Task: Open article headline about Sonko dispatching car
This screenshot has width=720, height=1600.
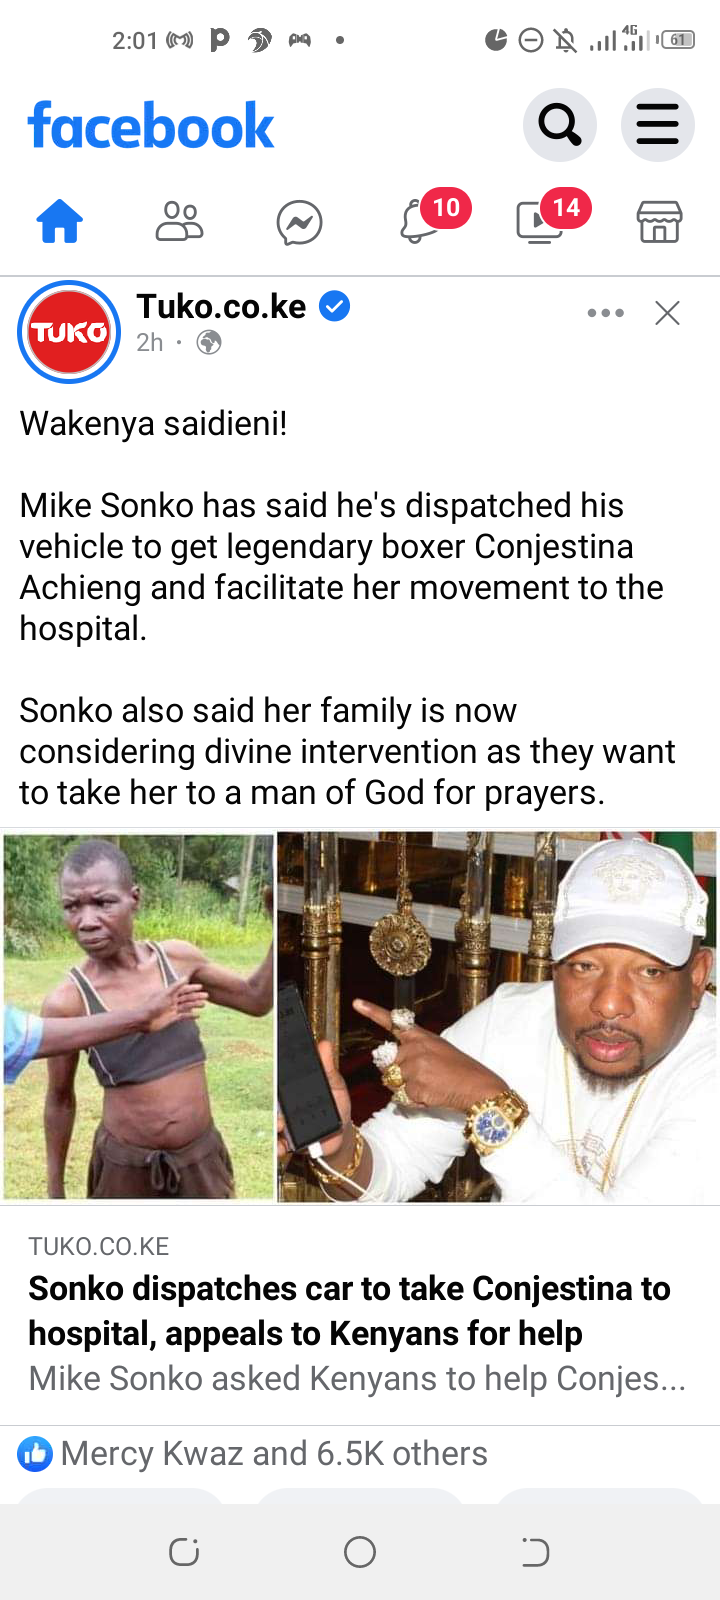Action: (x=349, y=1311)
